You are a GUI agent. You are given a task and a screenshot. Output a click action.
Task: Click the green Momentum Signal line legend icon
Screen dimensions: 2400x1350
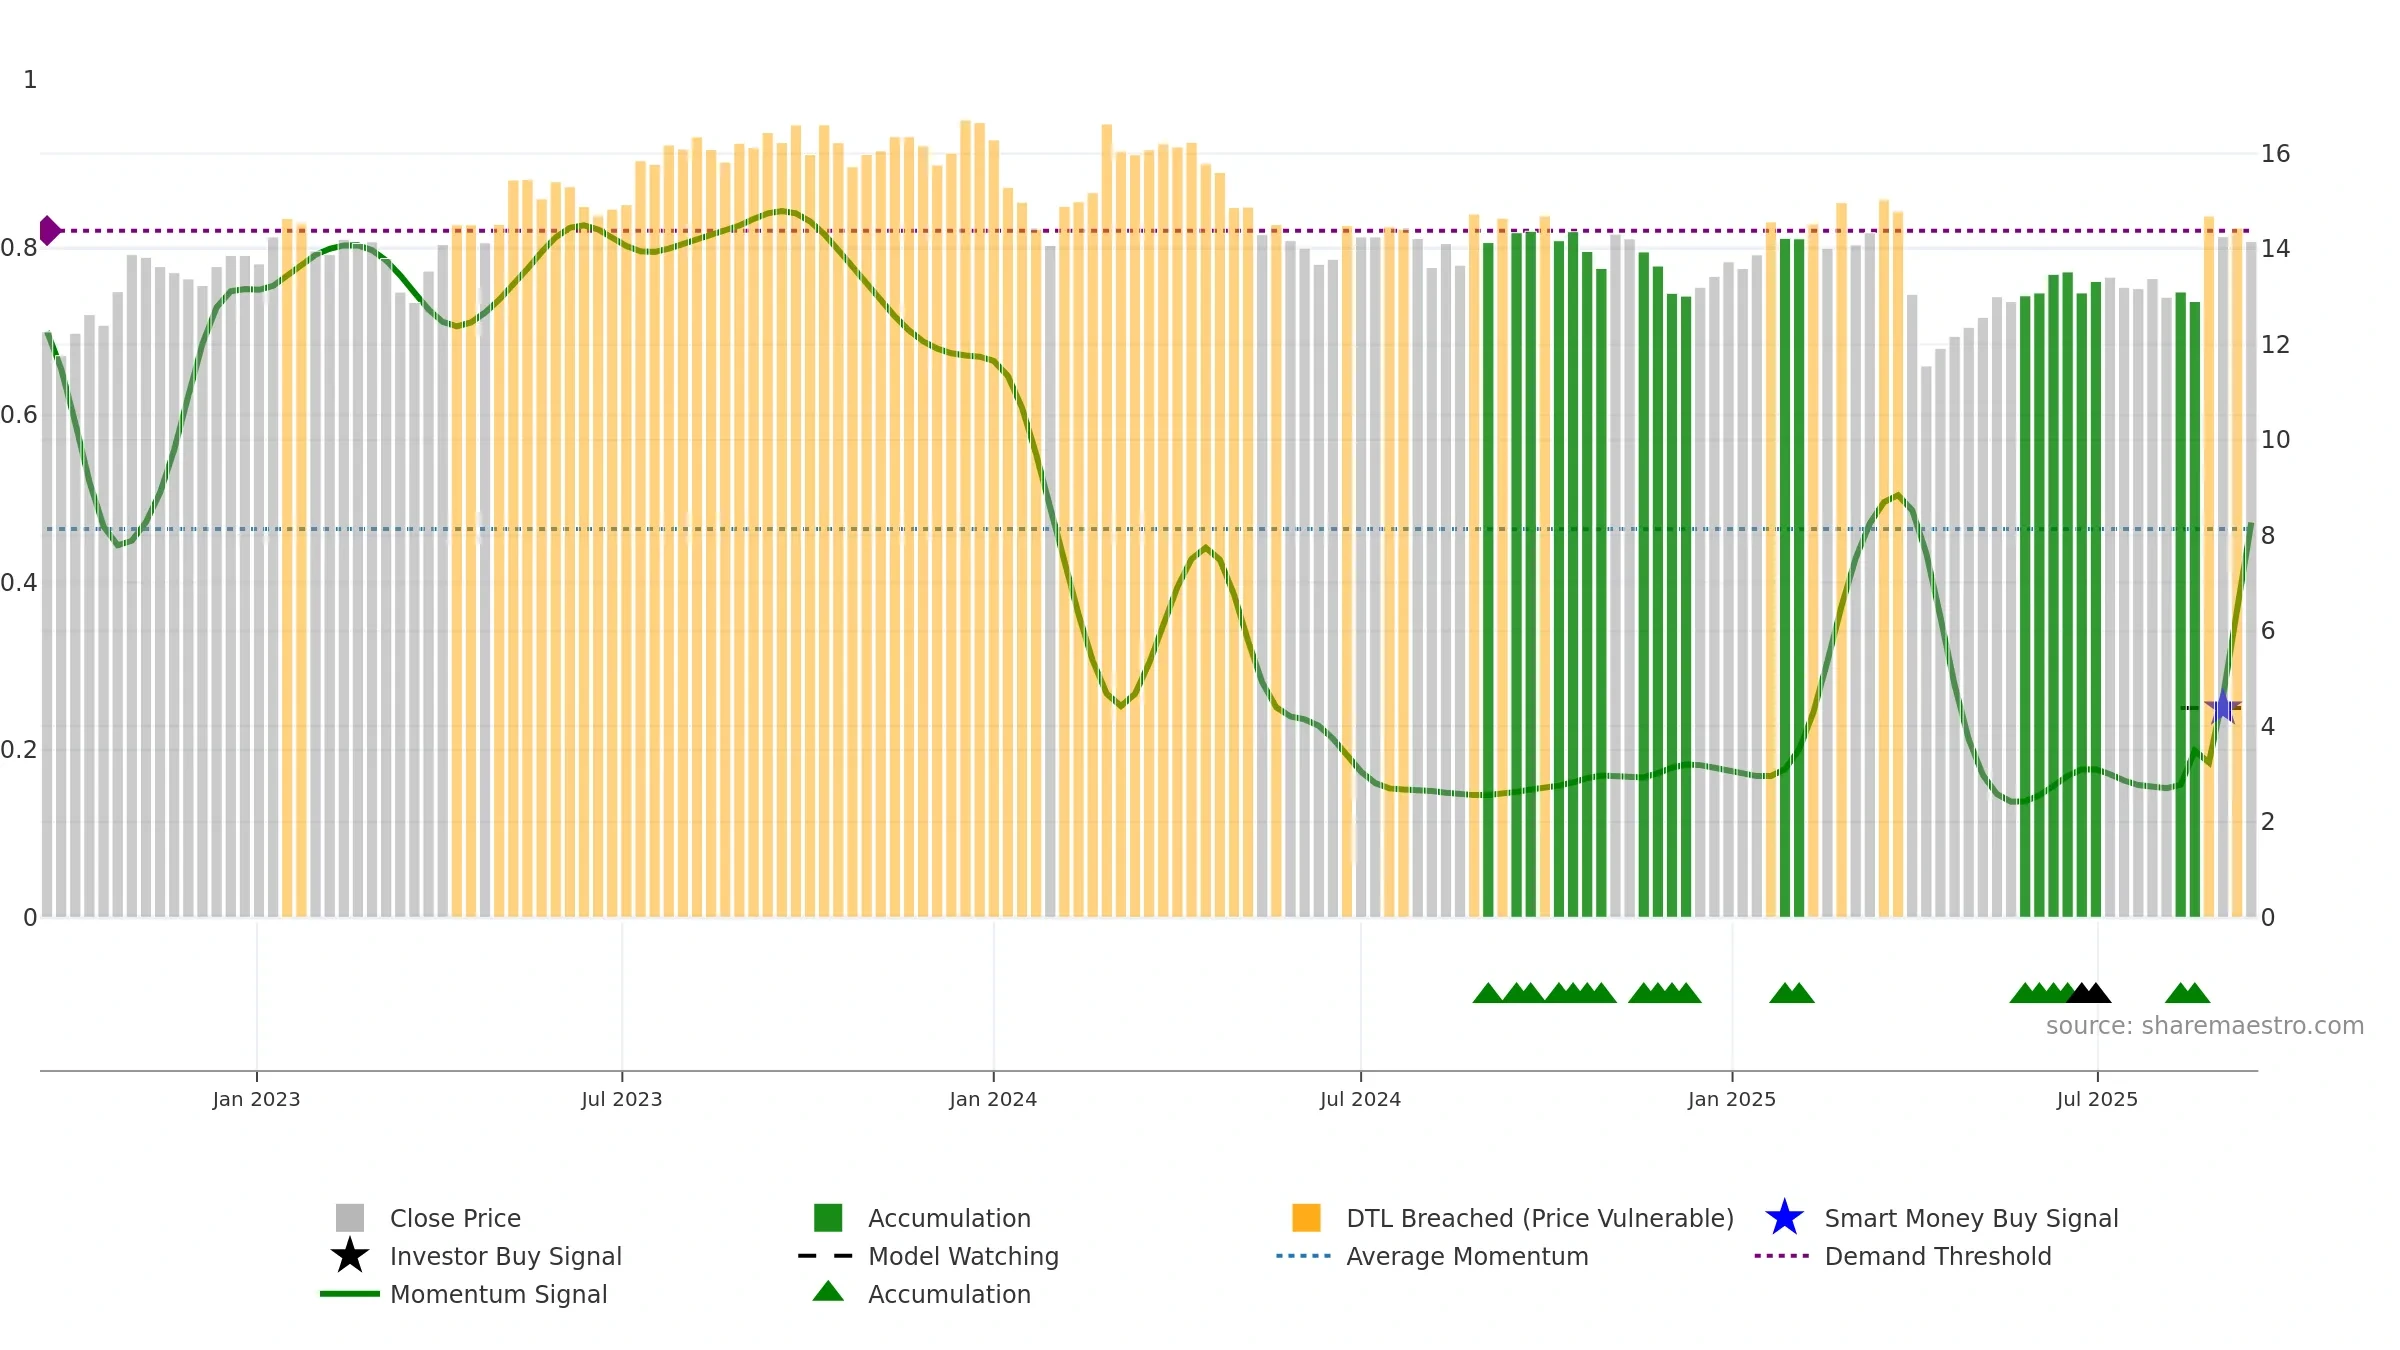tap(349, 1294)
